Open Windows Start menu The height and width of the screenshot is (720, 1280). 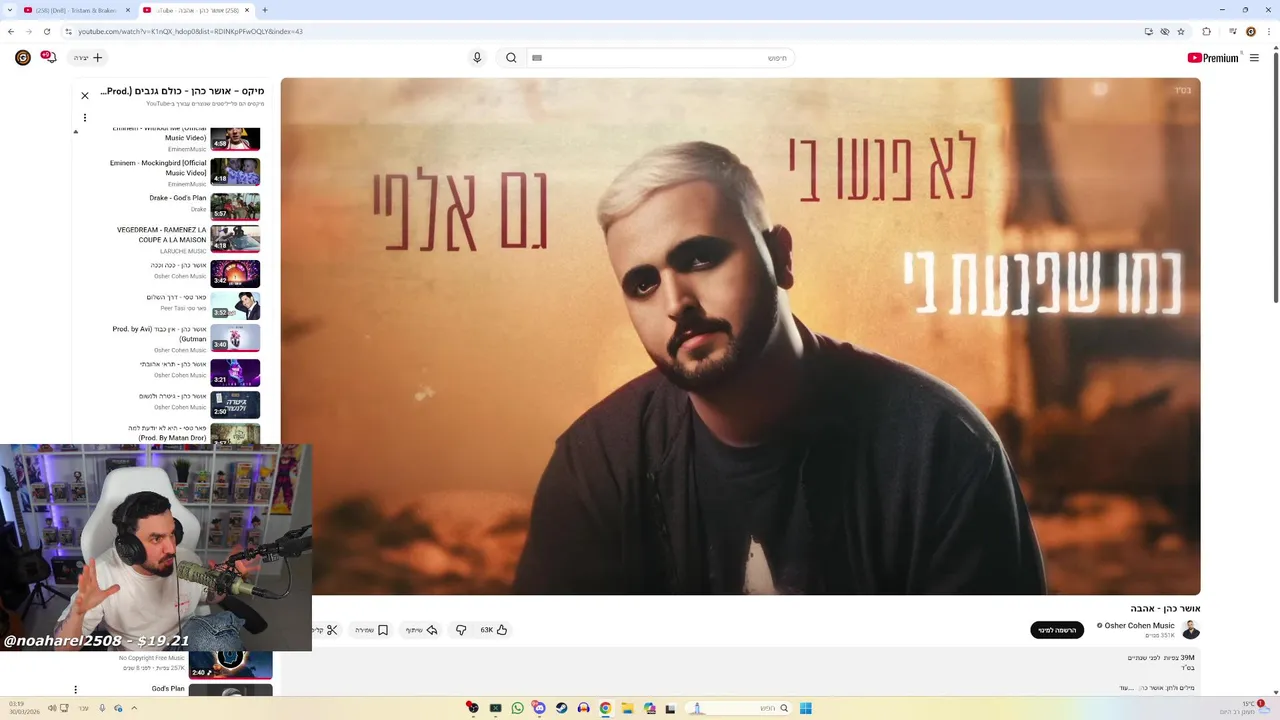(805, 708)
